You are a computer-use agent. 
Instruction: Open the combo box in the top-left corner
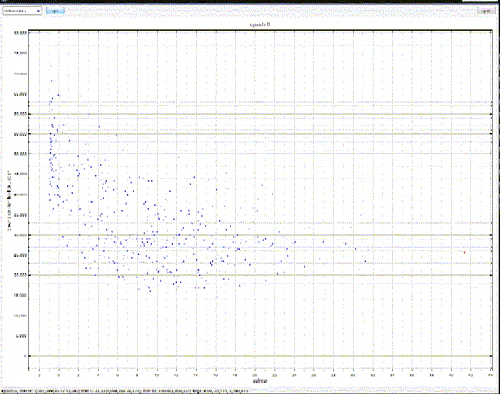22,11
